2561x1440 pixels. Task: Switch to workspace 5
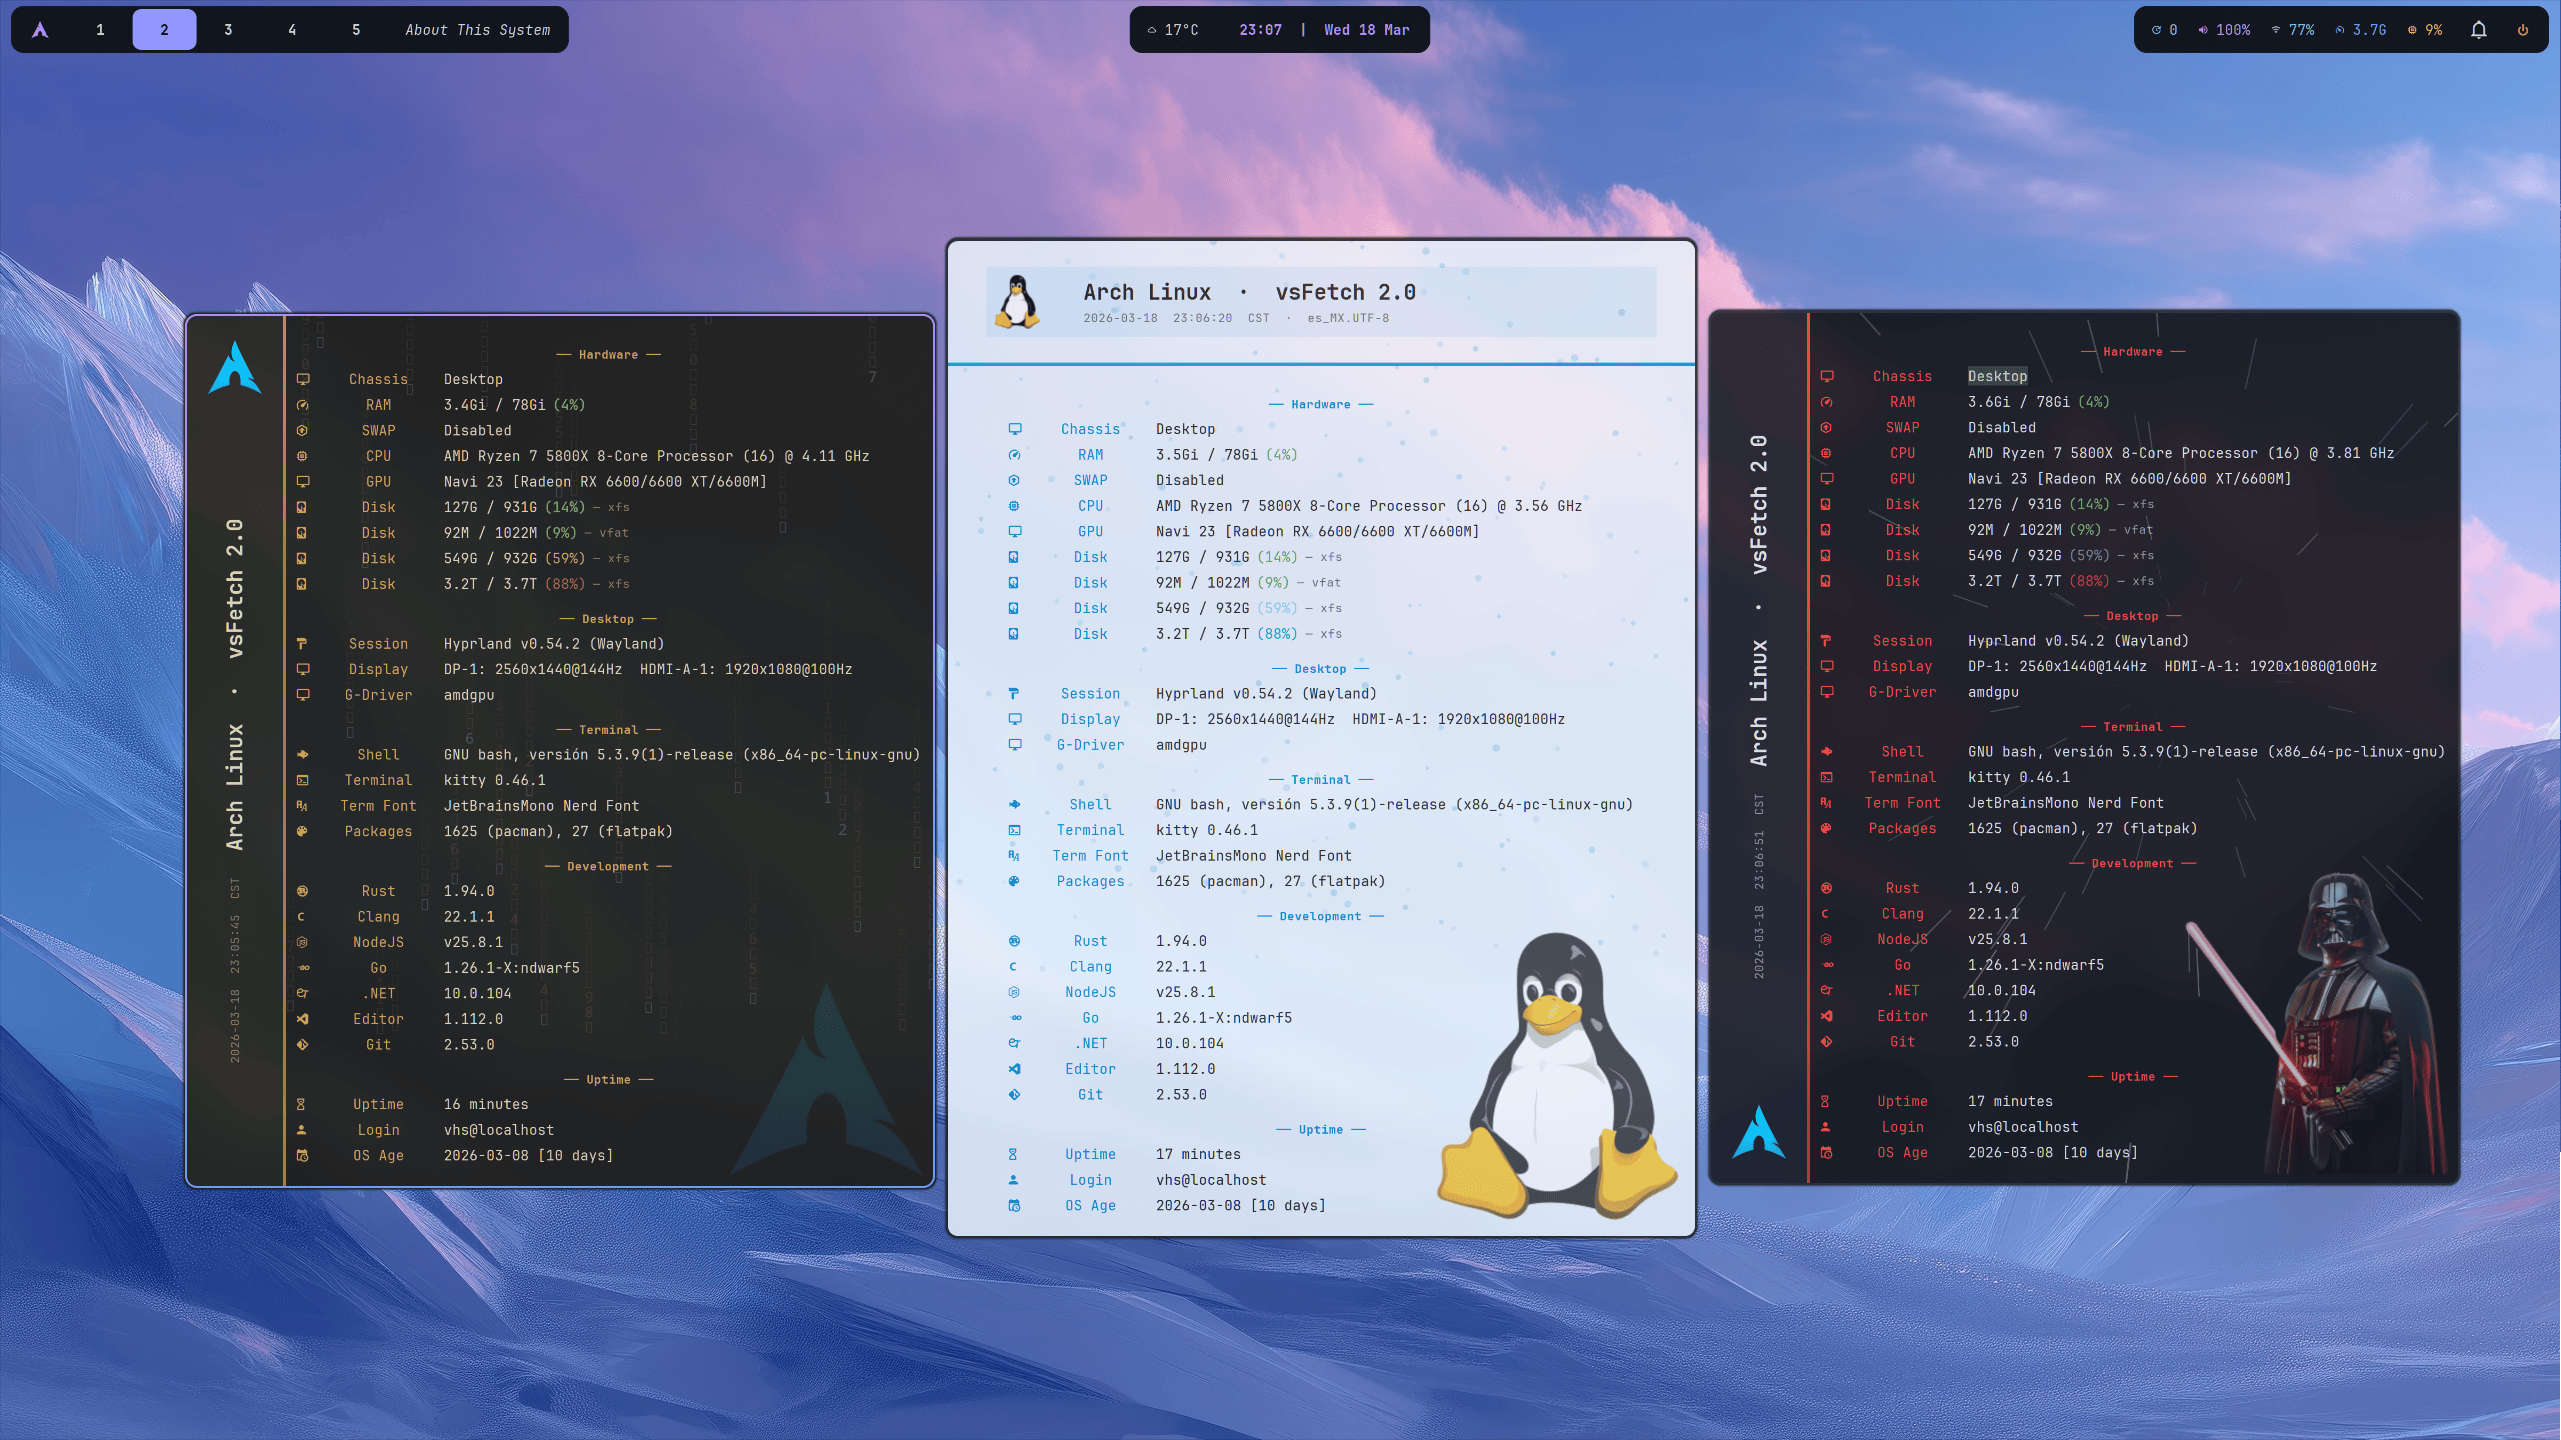pos(356,30)
